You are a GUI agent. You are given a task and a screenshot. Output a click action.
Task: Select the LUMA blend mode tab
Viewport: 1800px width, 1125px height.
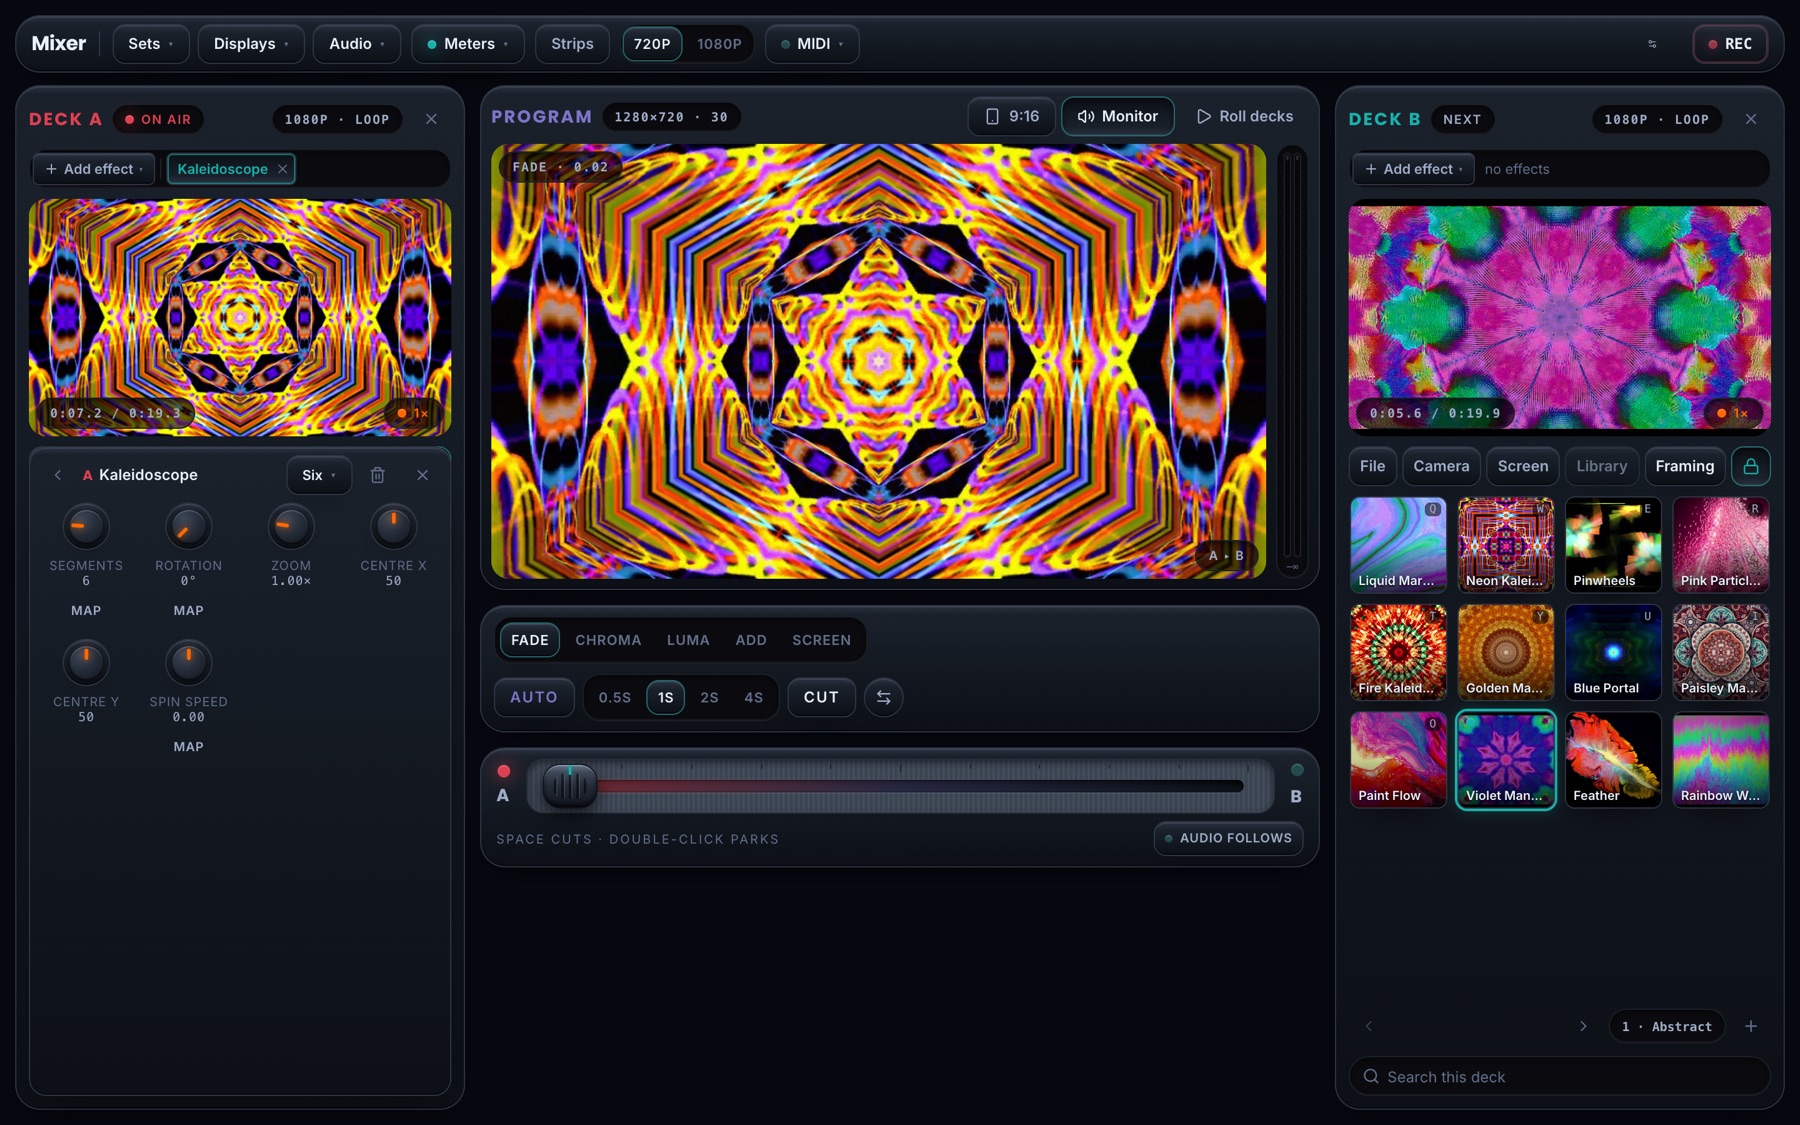688,640
